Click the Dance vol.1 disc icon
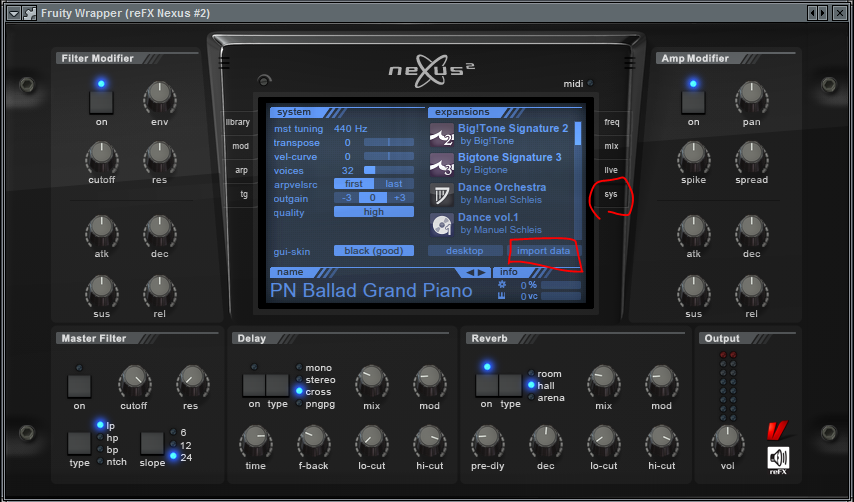This screenshot has width=854, height=502. [x=442, y=224]
